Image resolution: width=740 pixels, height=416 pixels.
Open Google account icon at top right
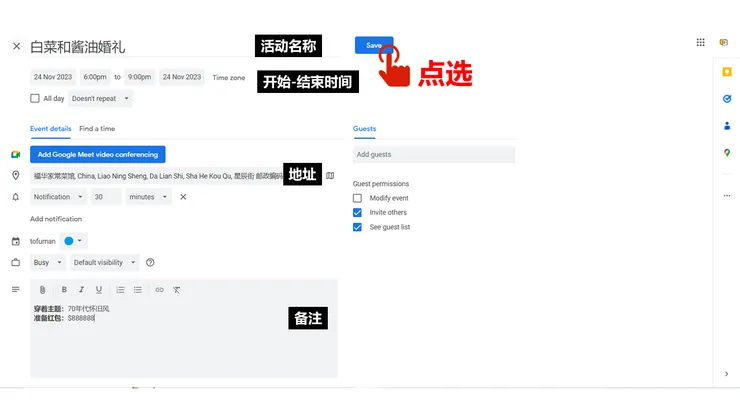(723, 42)
